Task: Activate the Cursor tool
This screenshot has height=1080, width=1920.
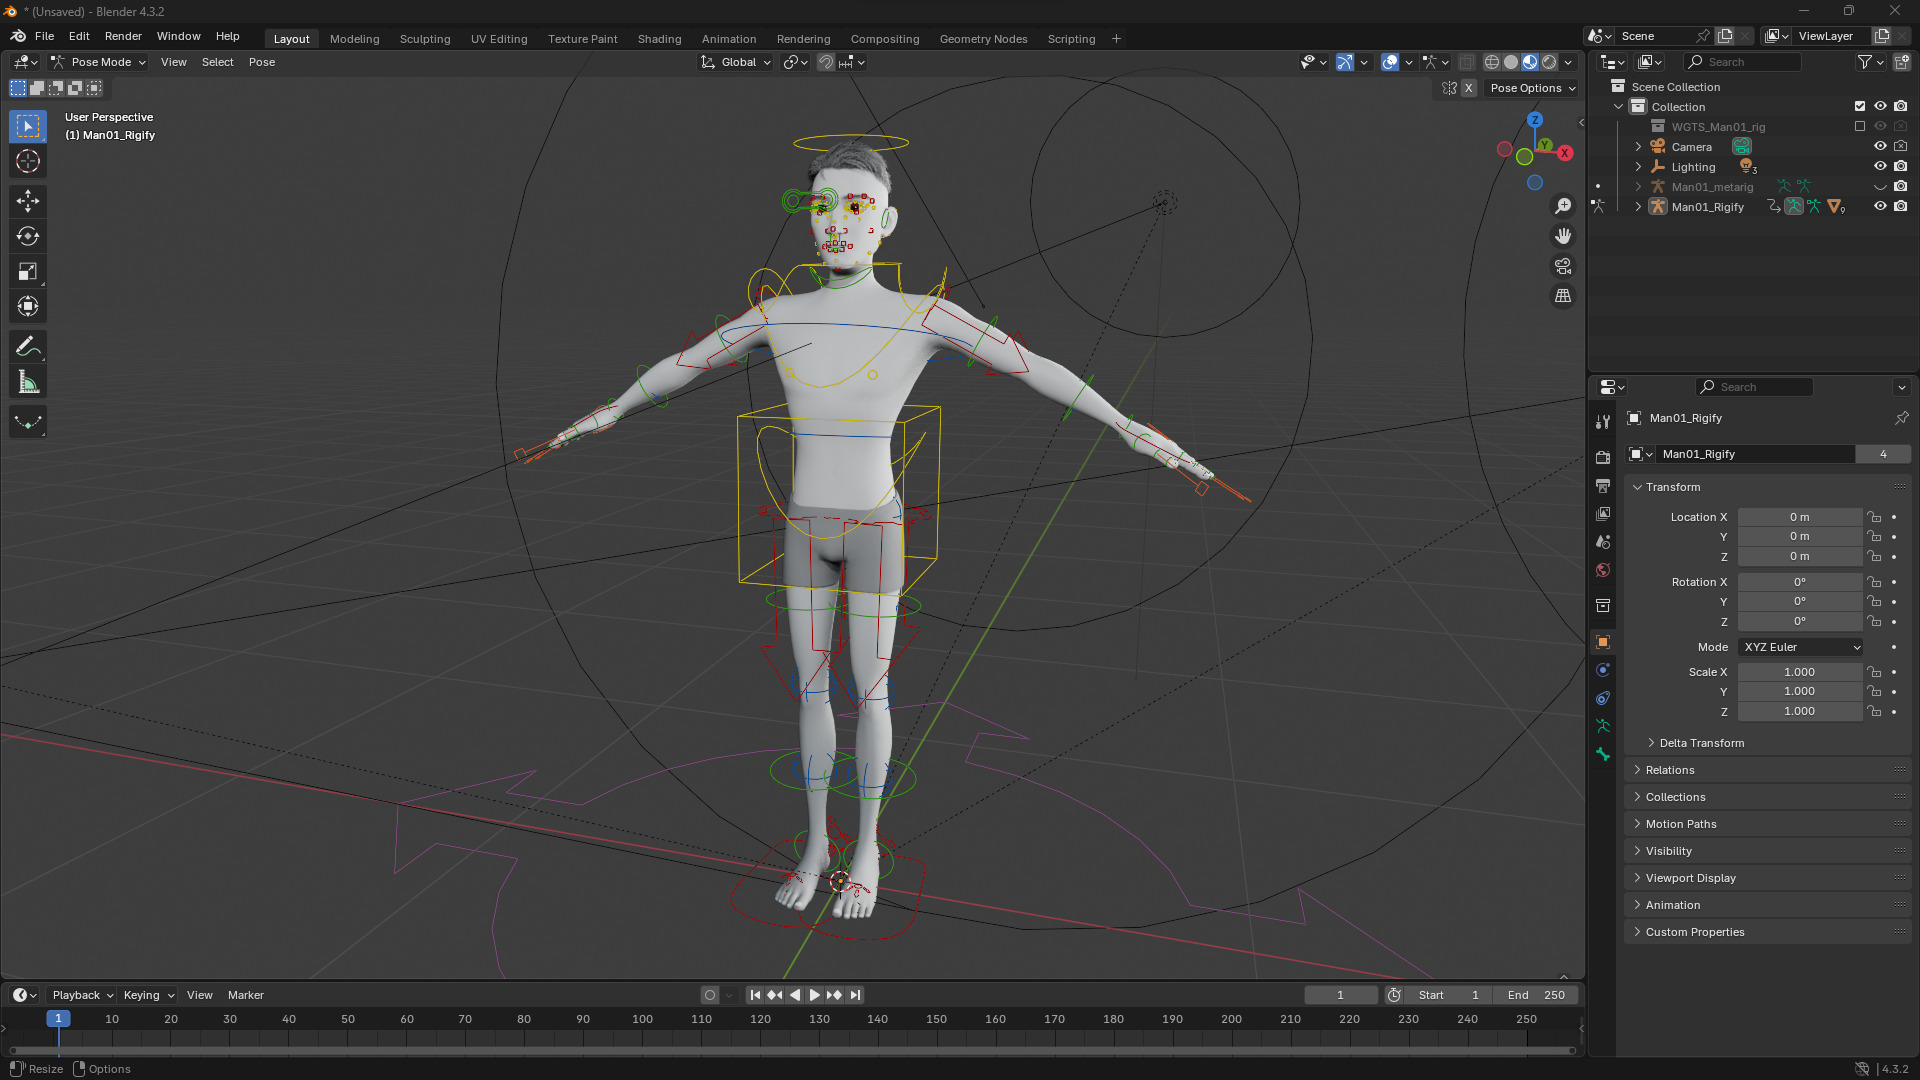Action: click(28, 161)
